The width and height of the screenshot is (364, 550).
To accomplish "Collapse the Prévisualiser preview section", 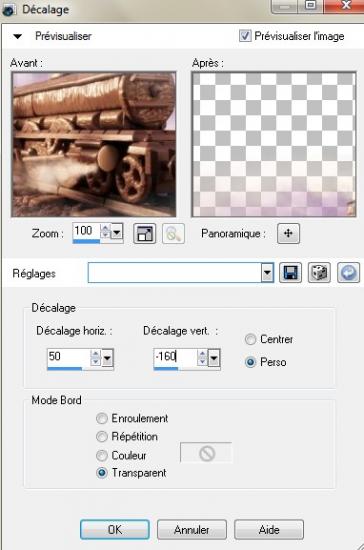I will (x=18, y=36).
